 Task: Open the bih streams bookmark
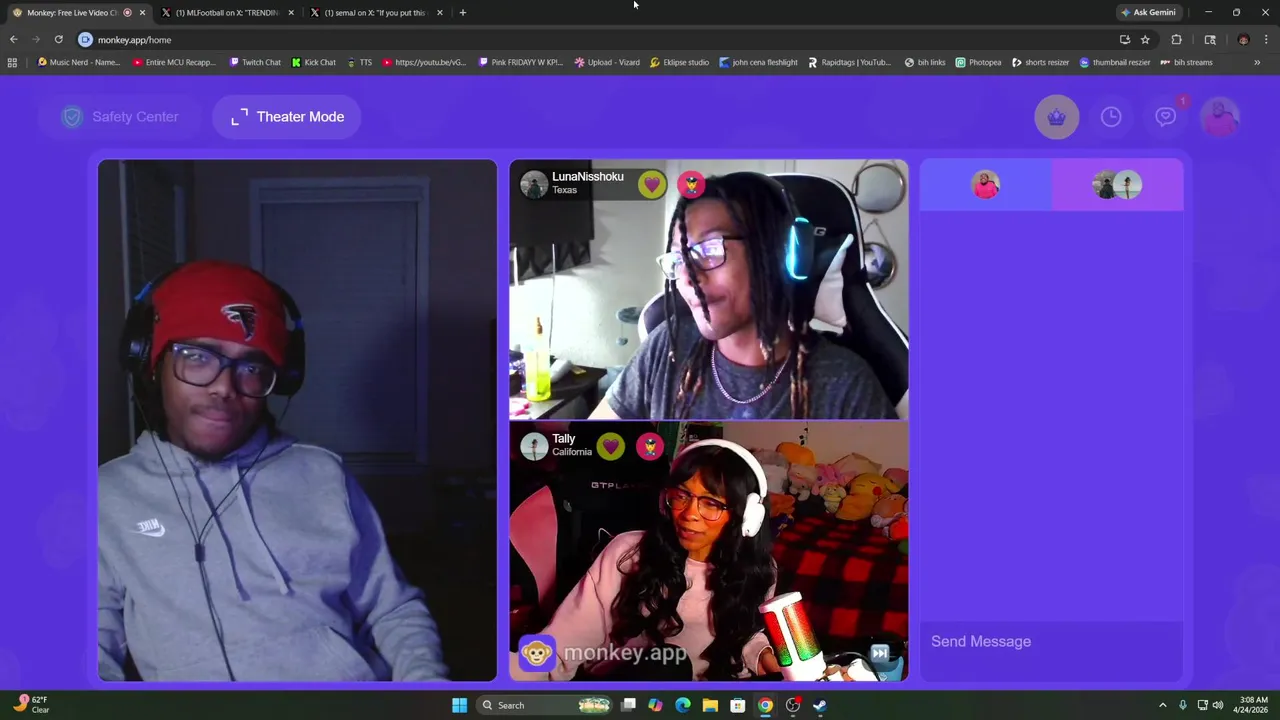(x=1186, y=62)
